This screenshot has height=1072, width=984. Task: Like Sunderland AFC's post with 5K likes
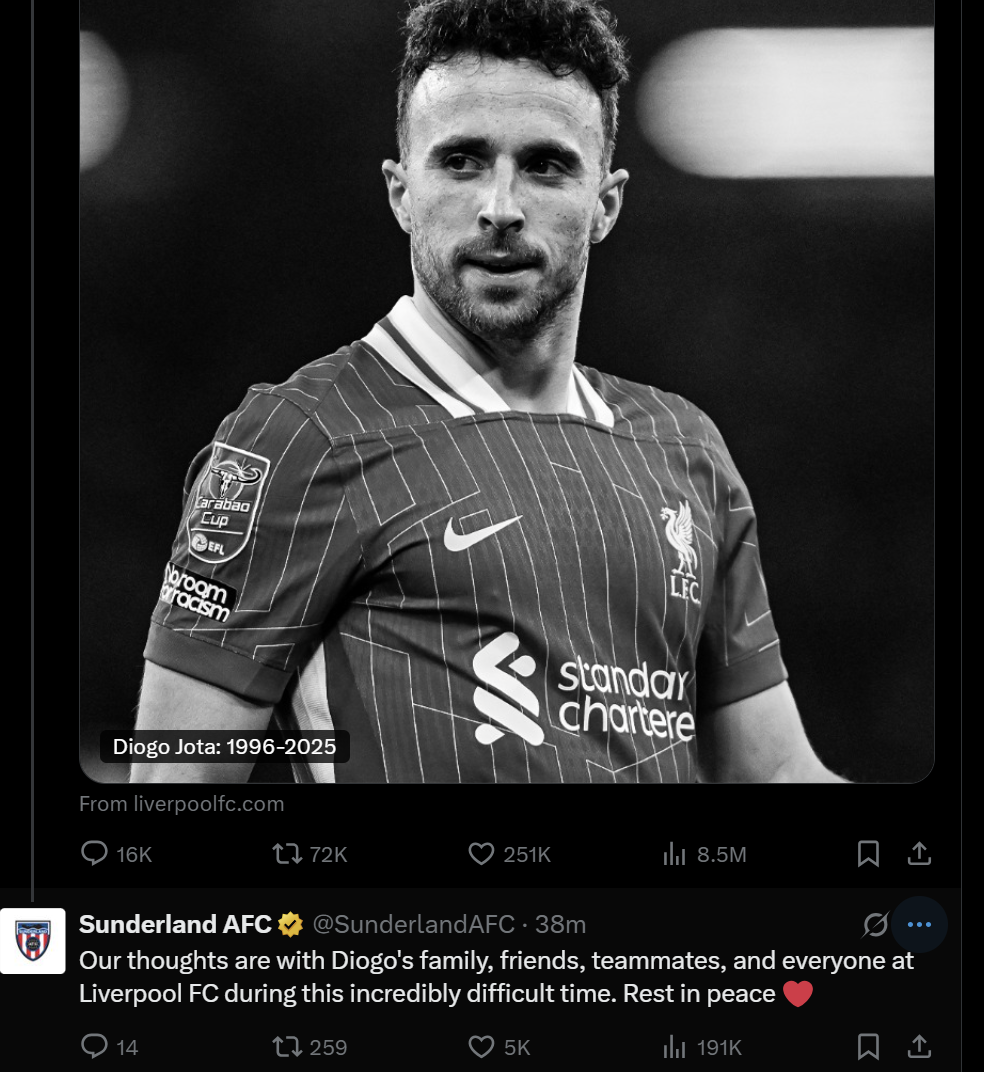(499, 1047)
